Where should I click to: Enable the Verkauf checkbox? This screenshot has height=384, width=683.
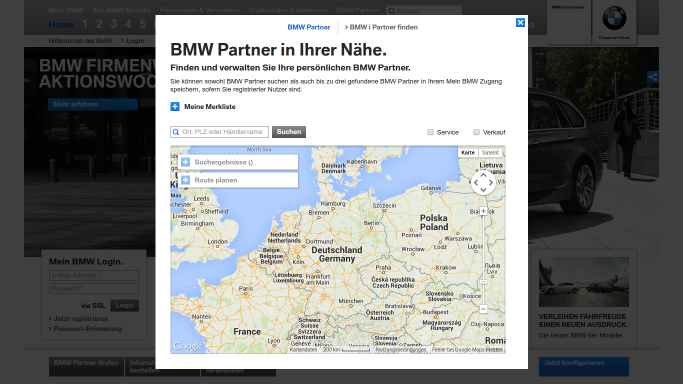(x=477, y=132)
